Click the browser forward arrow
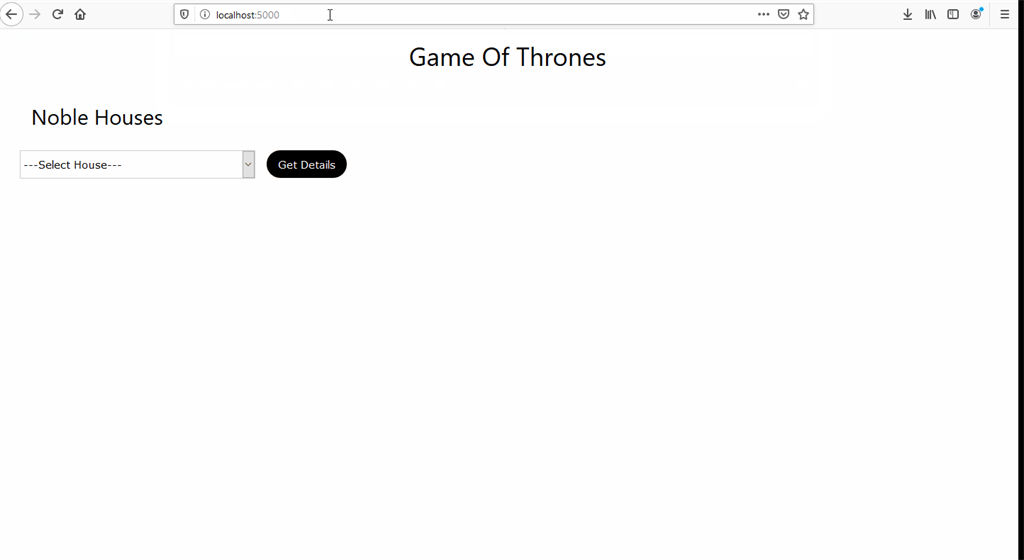This screenshot has width=1024, height=560. coord(35,14)
